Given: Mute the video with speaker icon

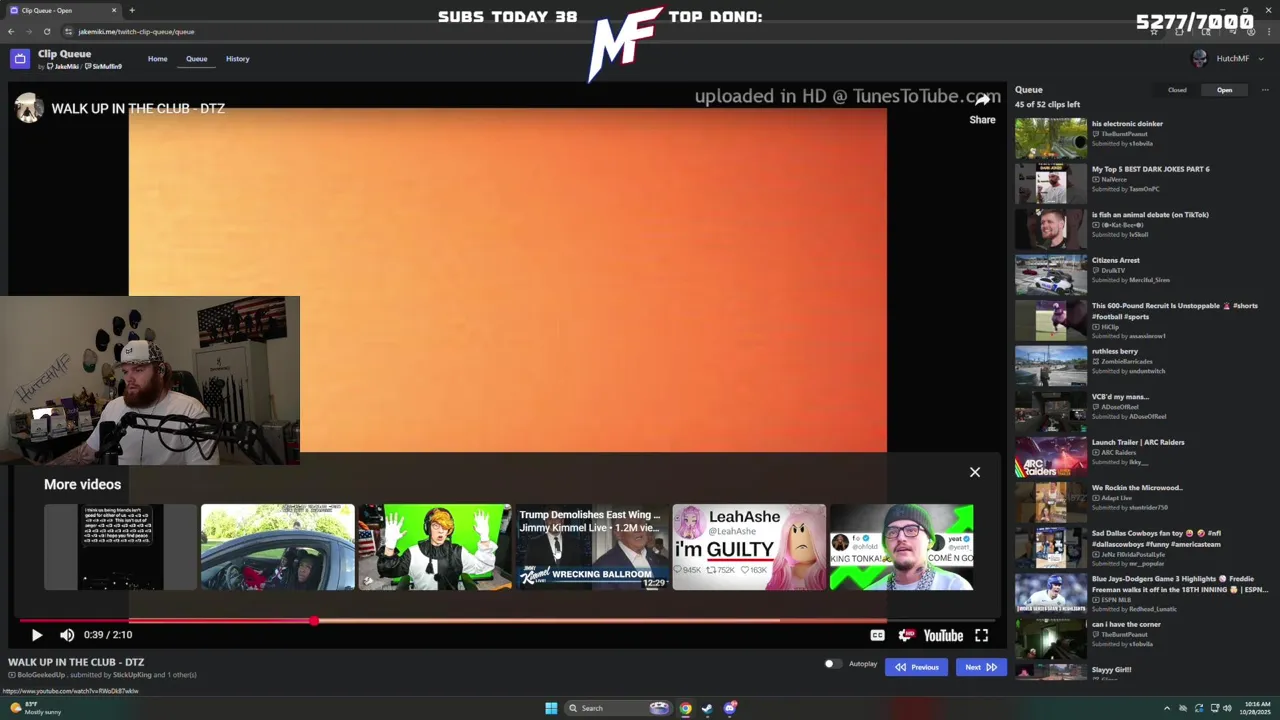Looking at the screenshot, I should pyautogui.click(x=67, y=635).
